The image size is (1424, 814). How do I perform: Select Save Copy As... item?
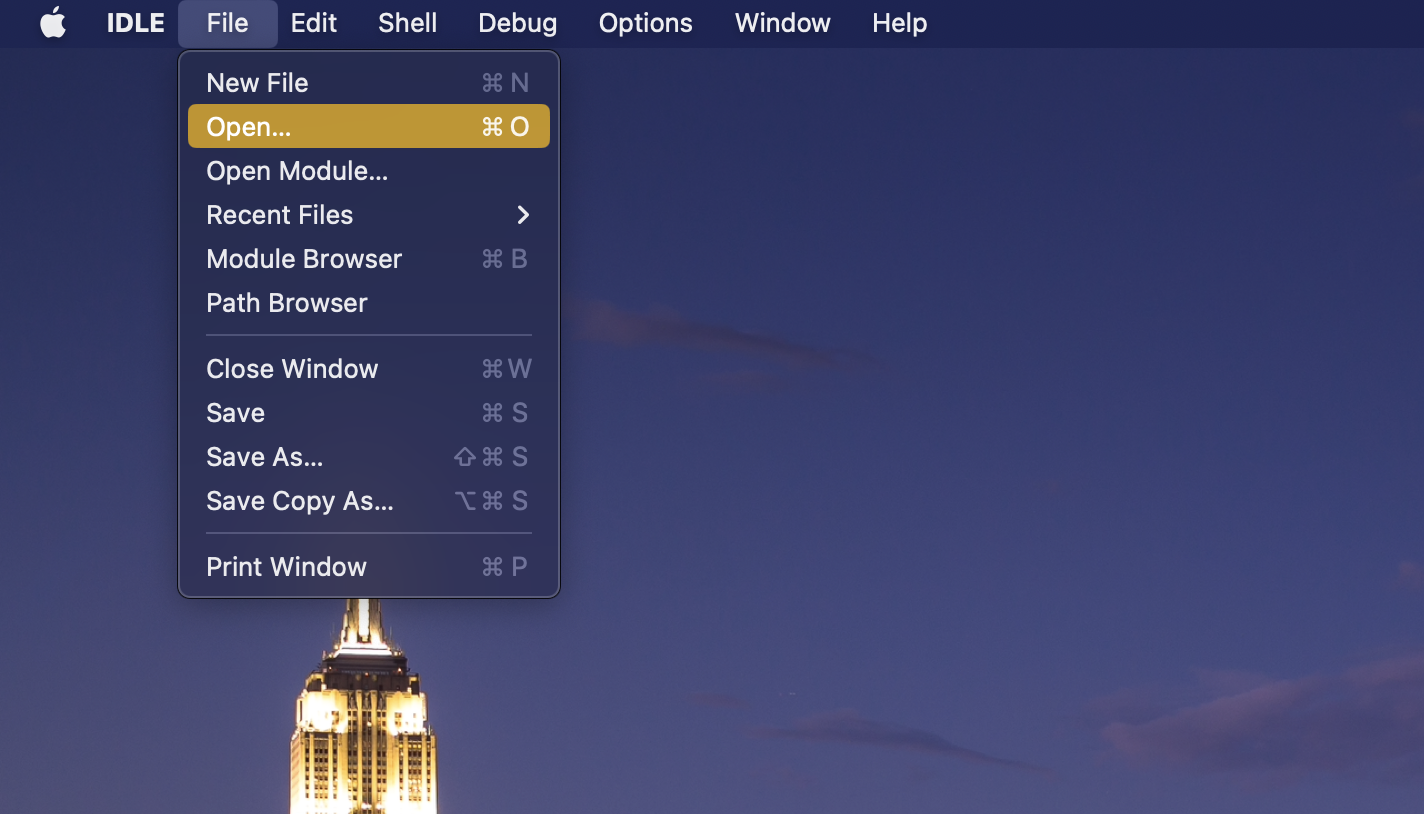click(300, 501)
